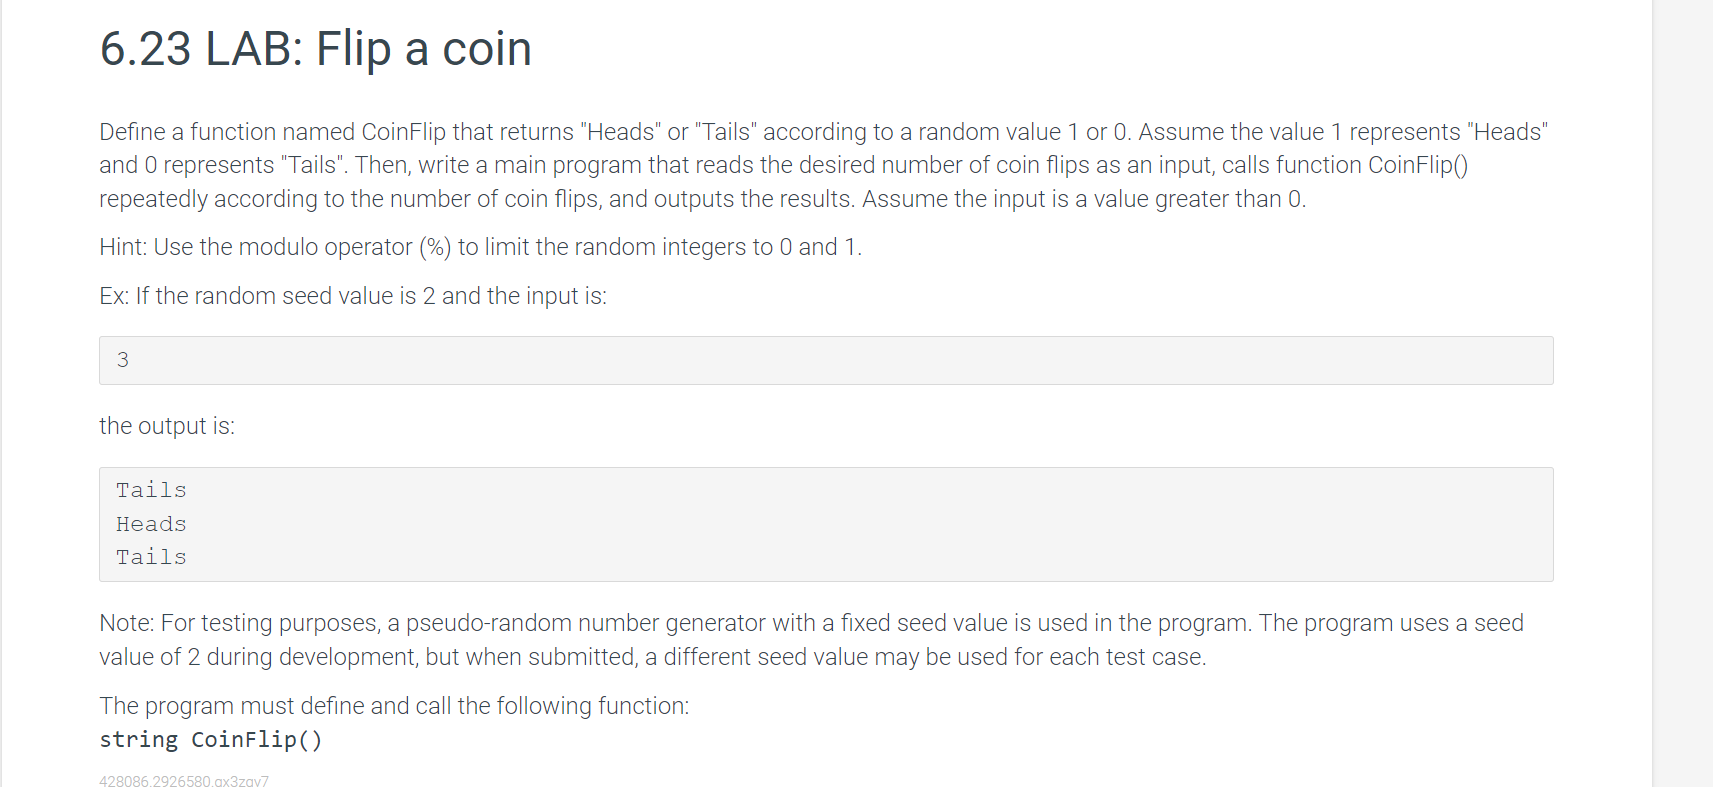The width and height of the screenshot is (1713, 787).
Task: Click the last 'Tails' output line
Action: [151, 557]
